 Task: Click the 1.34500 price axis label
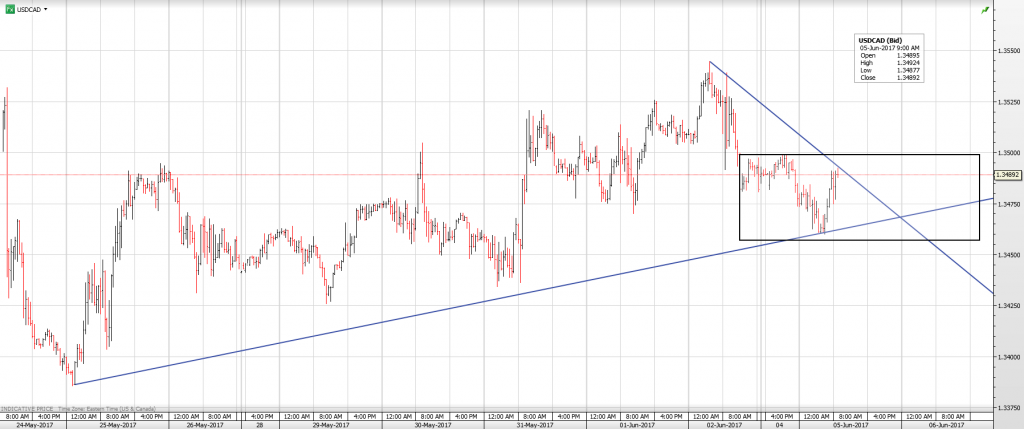click(x=1008, y=255)
